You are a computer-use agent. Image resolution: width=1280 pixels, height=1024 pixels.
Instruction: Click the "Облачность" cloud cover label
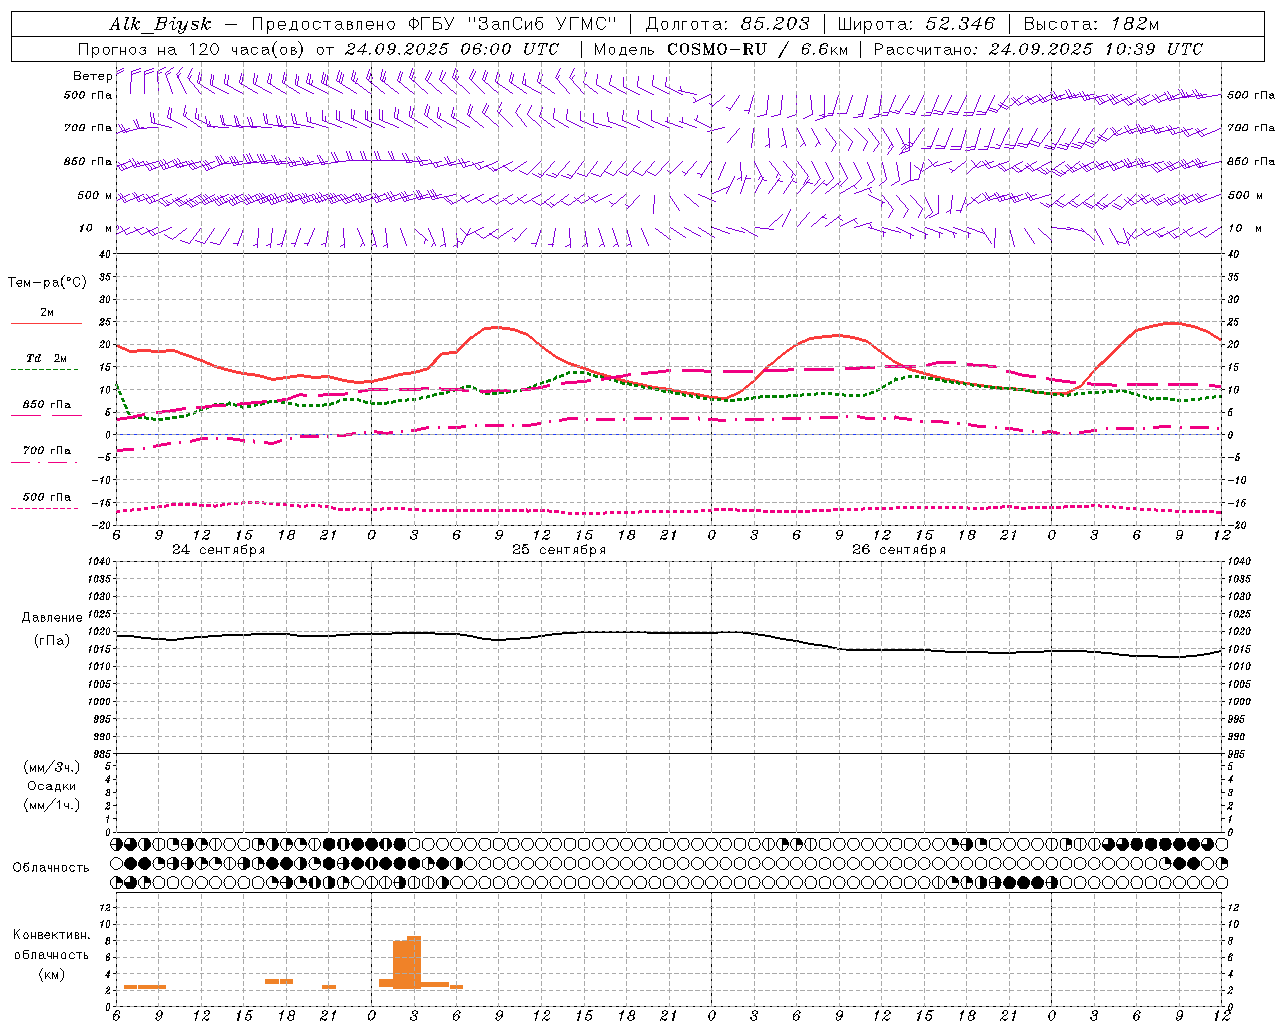(x=51, y=867)
